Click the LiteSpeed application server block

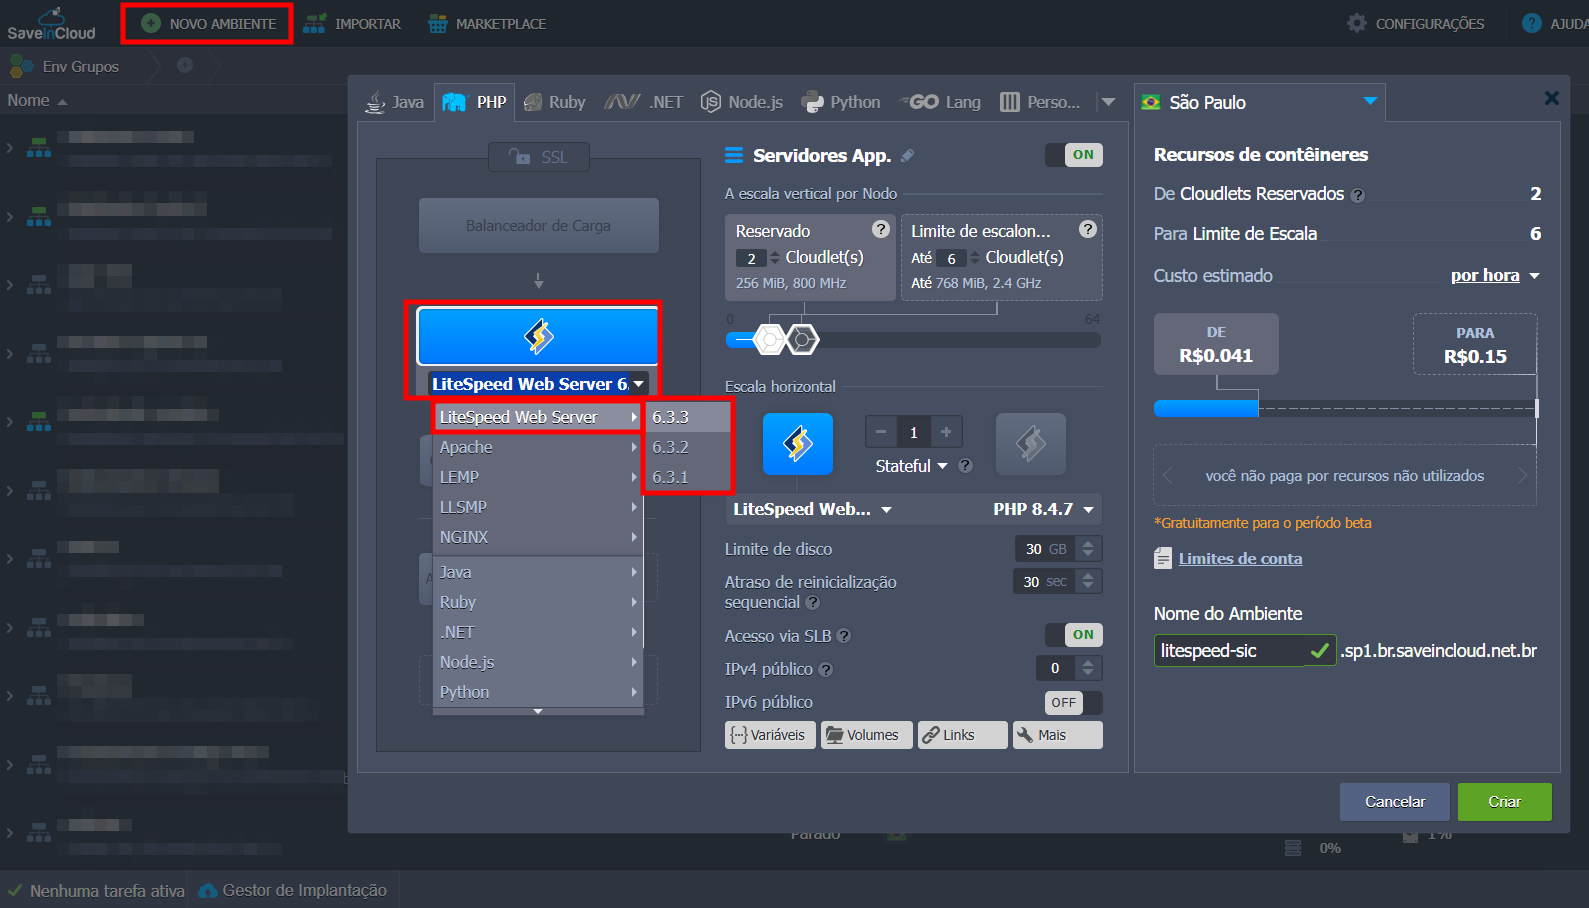click(x=538, y=336)
